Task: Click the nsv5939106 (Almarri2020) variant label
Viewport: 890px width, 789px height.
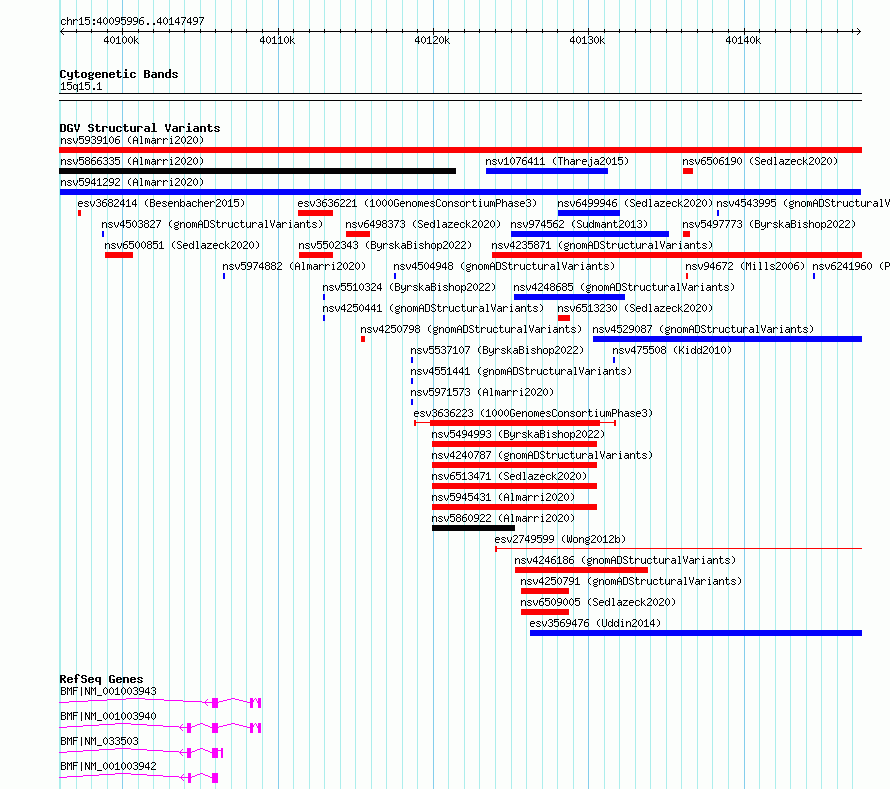Action: click(132, 140)
